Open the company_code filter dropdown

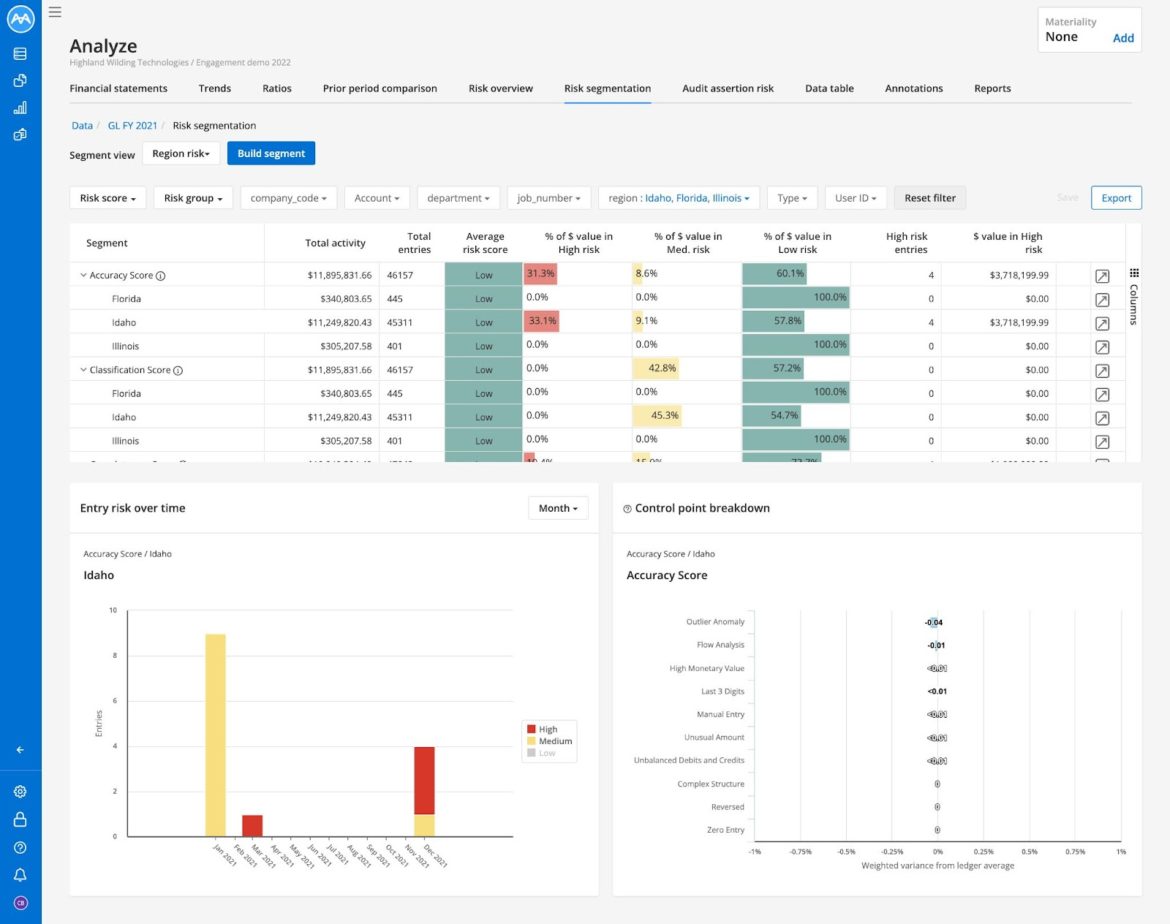click(x=288, y=198)
